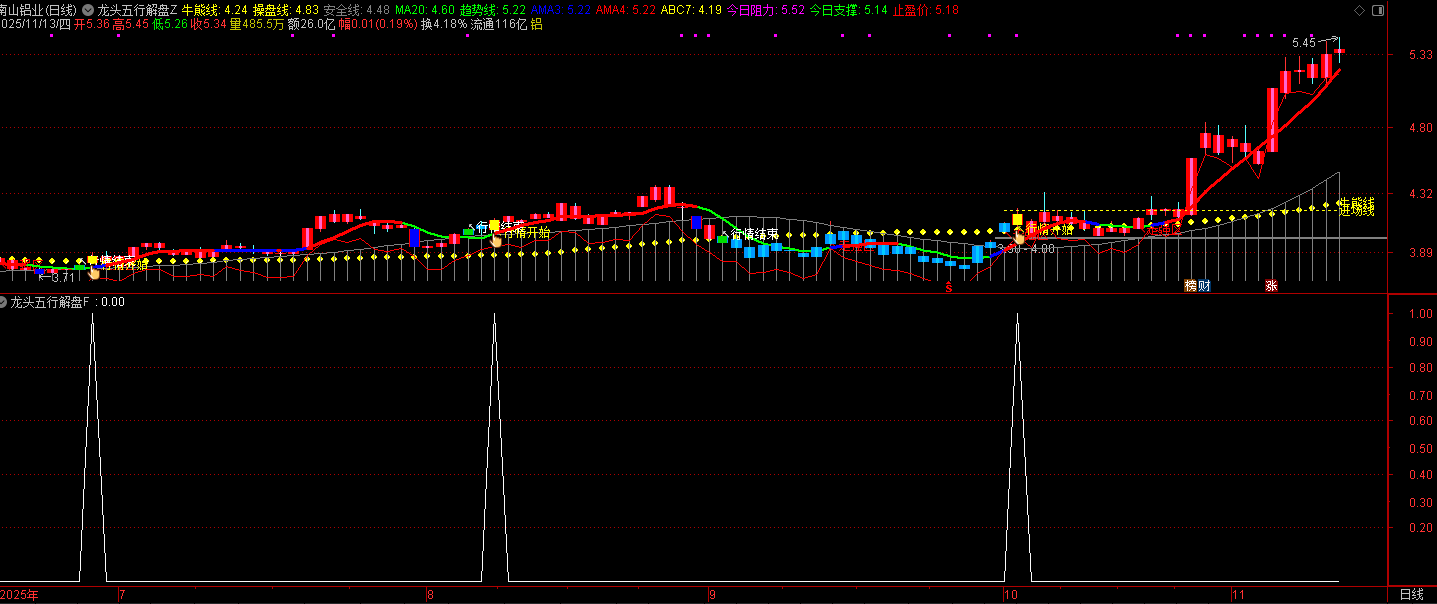Screen dimensions: 1437x604
Task: Click the indicator spike in early October
Action: 1017,445
